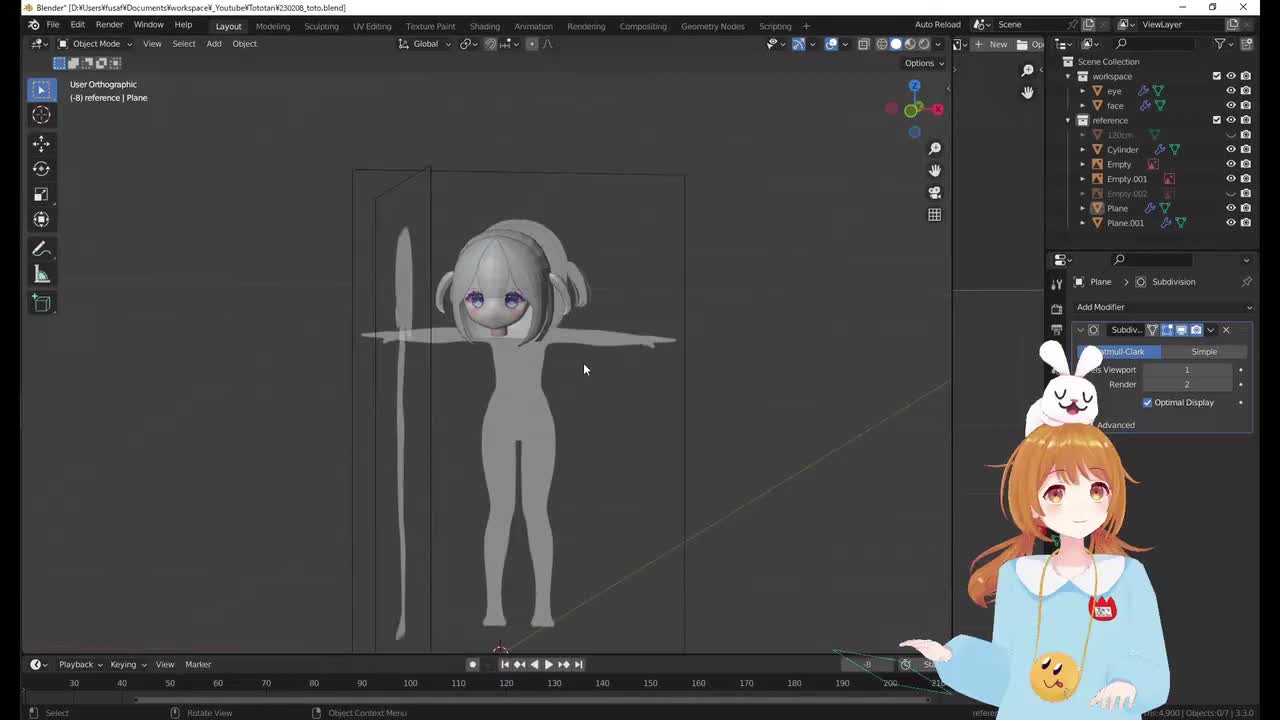
Task: Open the viewport Options dropdown
Action: (x=924, y=63)
